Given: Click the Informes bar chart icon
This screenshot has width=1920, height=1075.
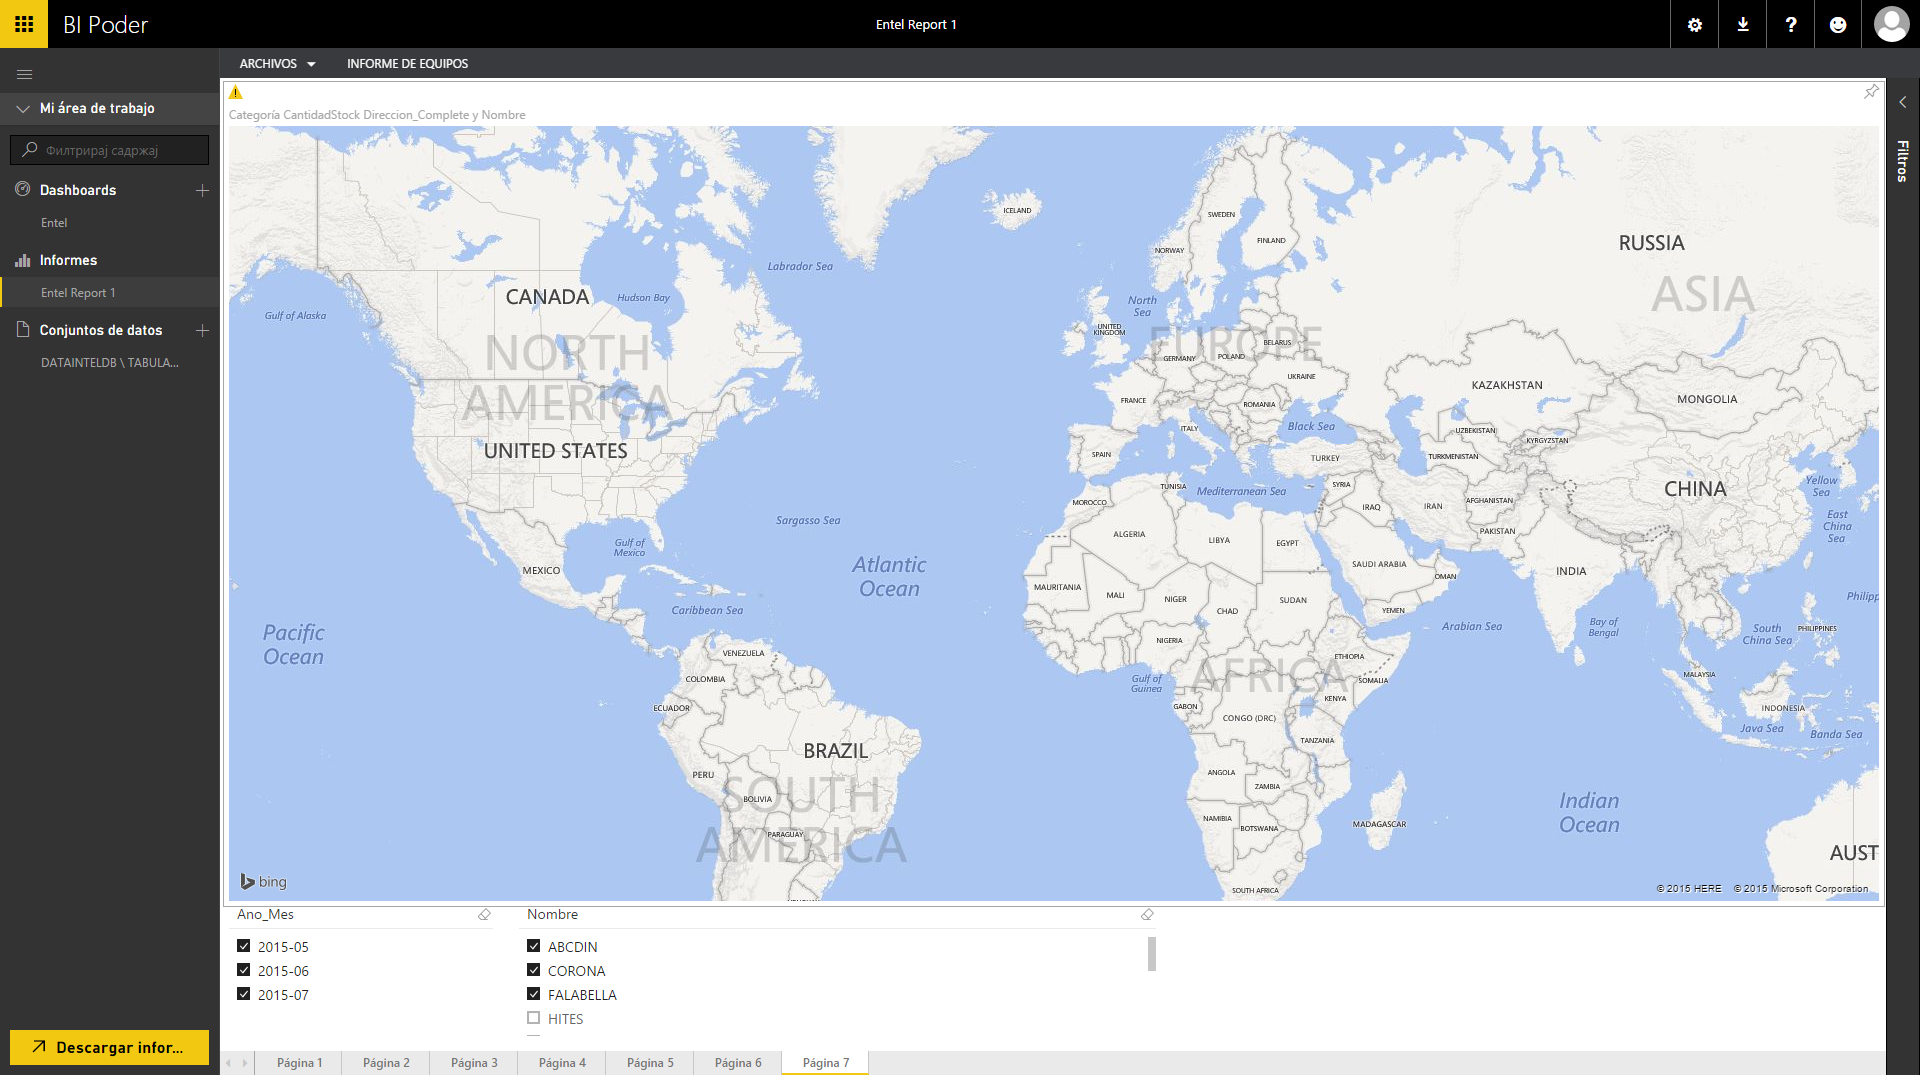Looking at the screenshot, I should [x=23, y=260].
